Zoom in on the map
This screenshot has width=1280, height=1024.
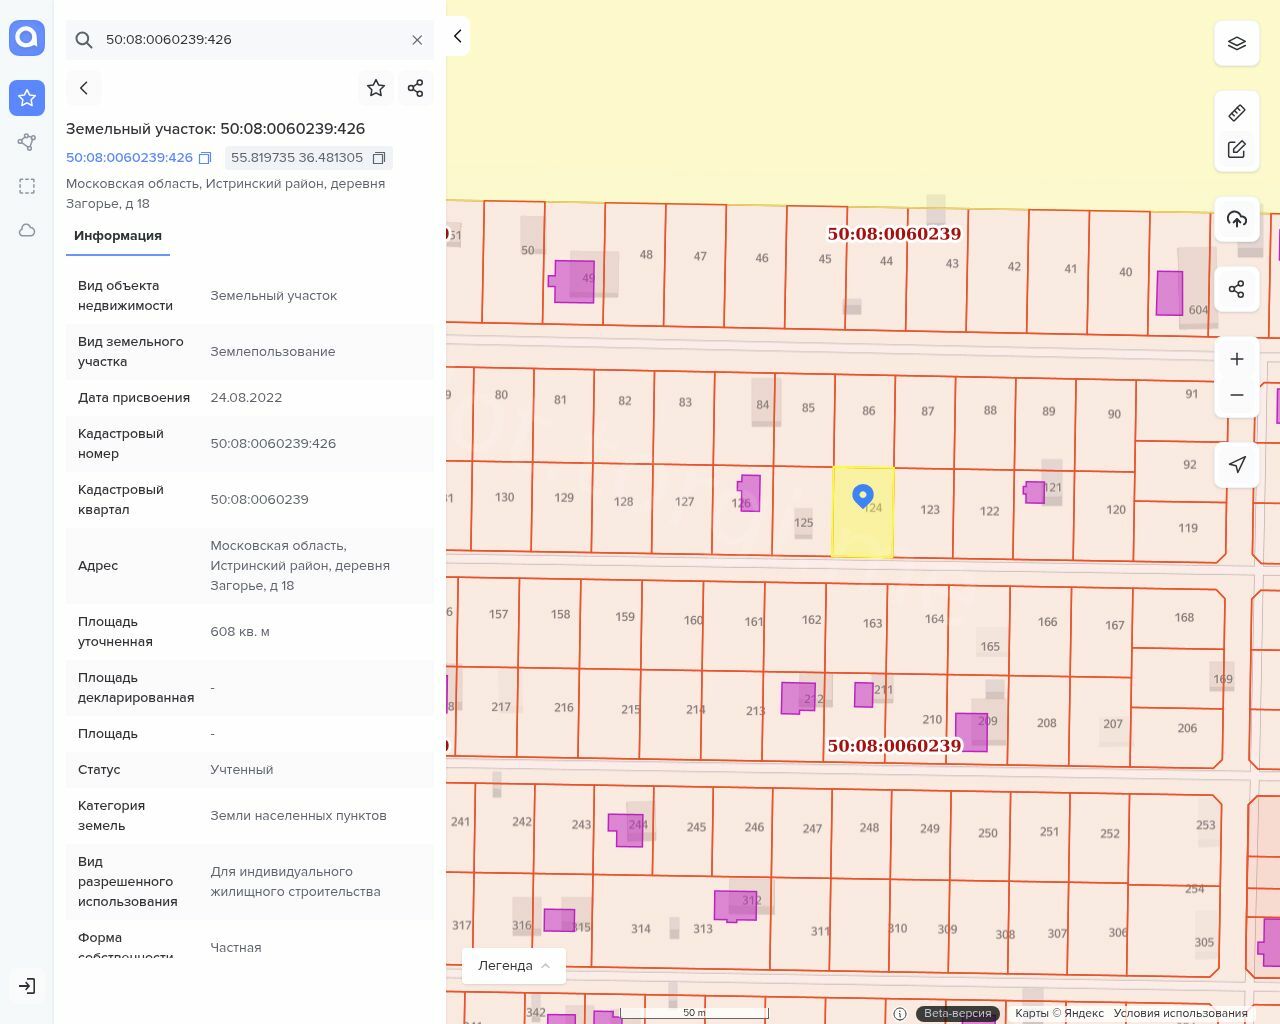click(x=1236, y=359)
